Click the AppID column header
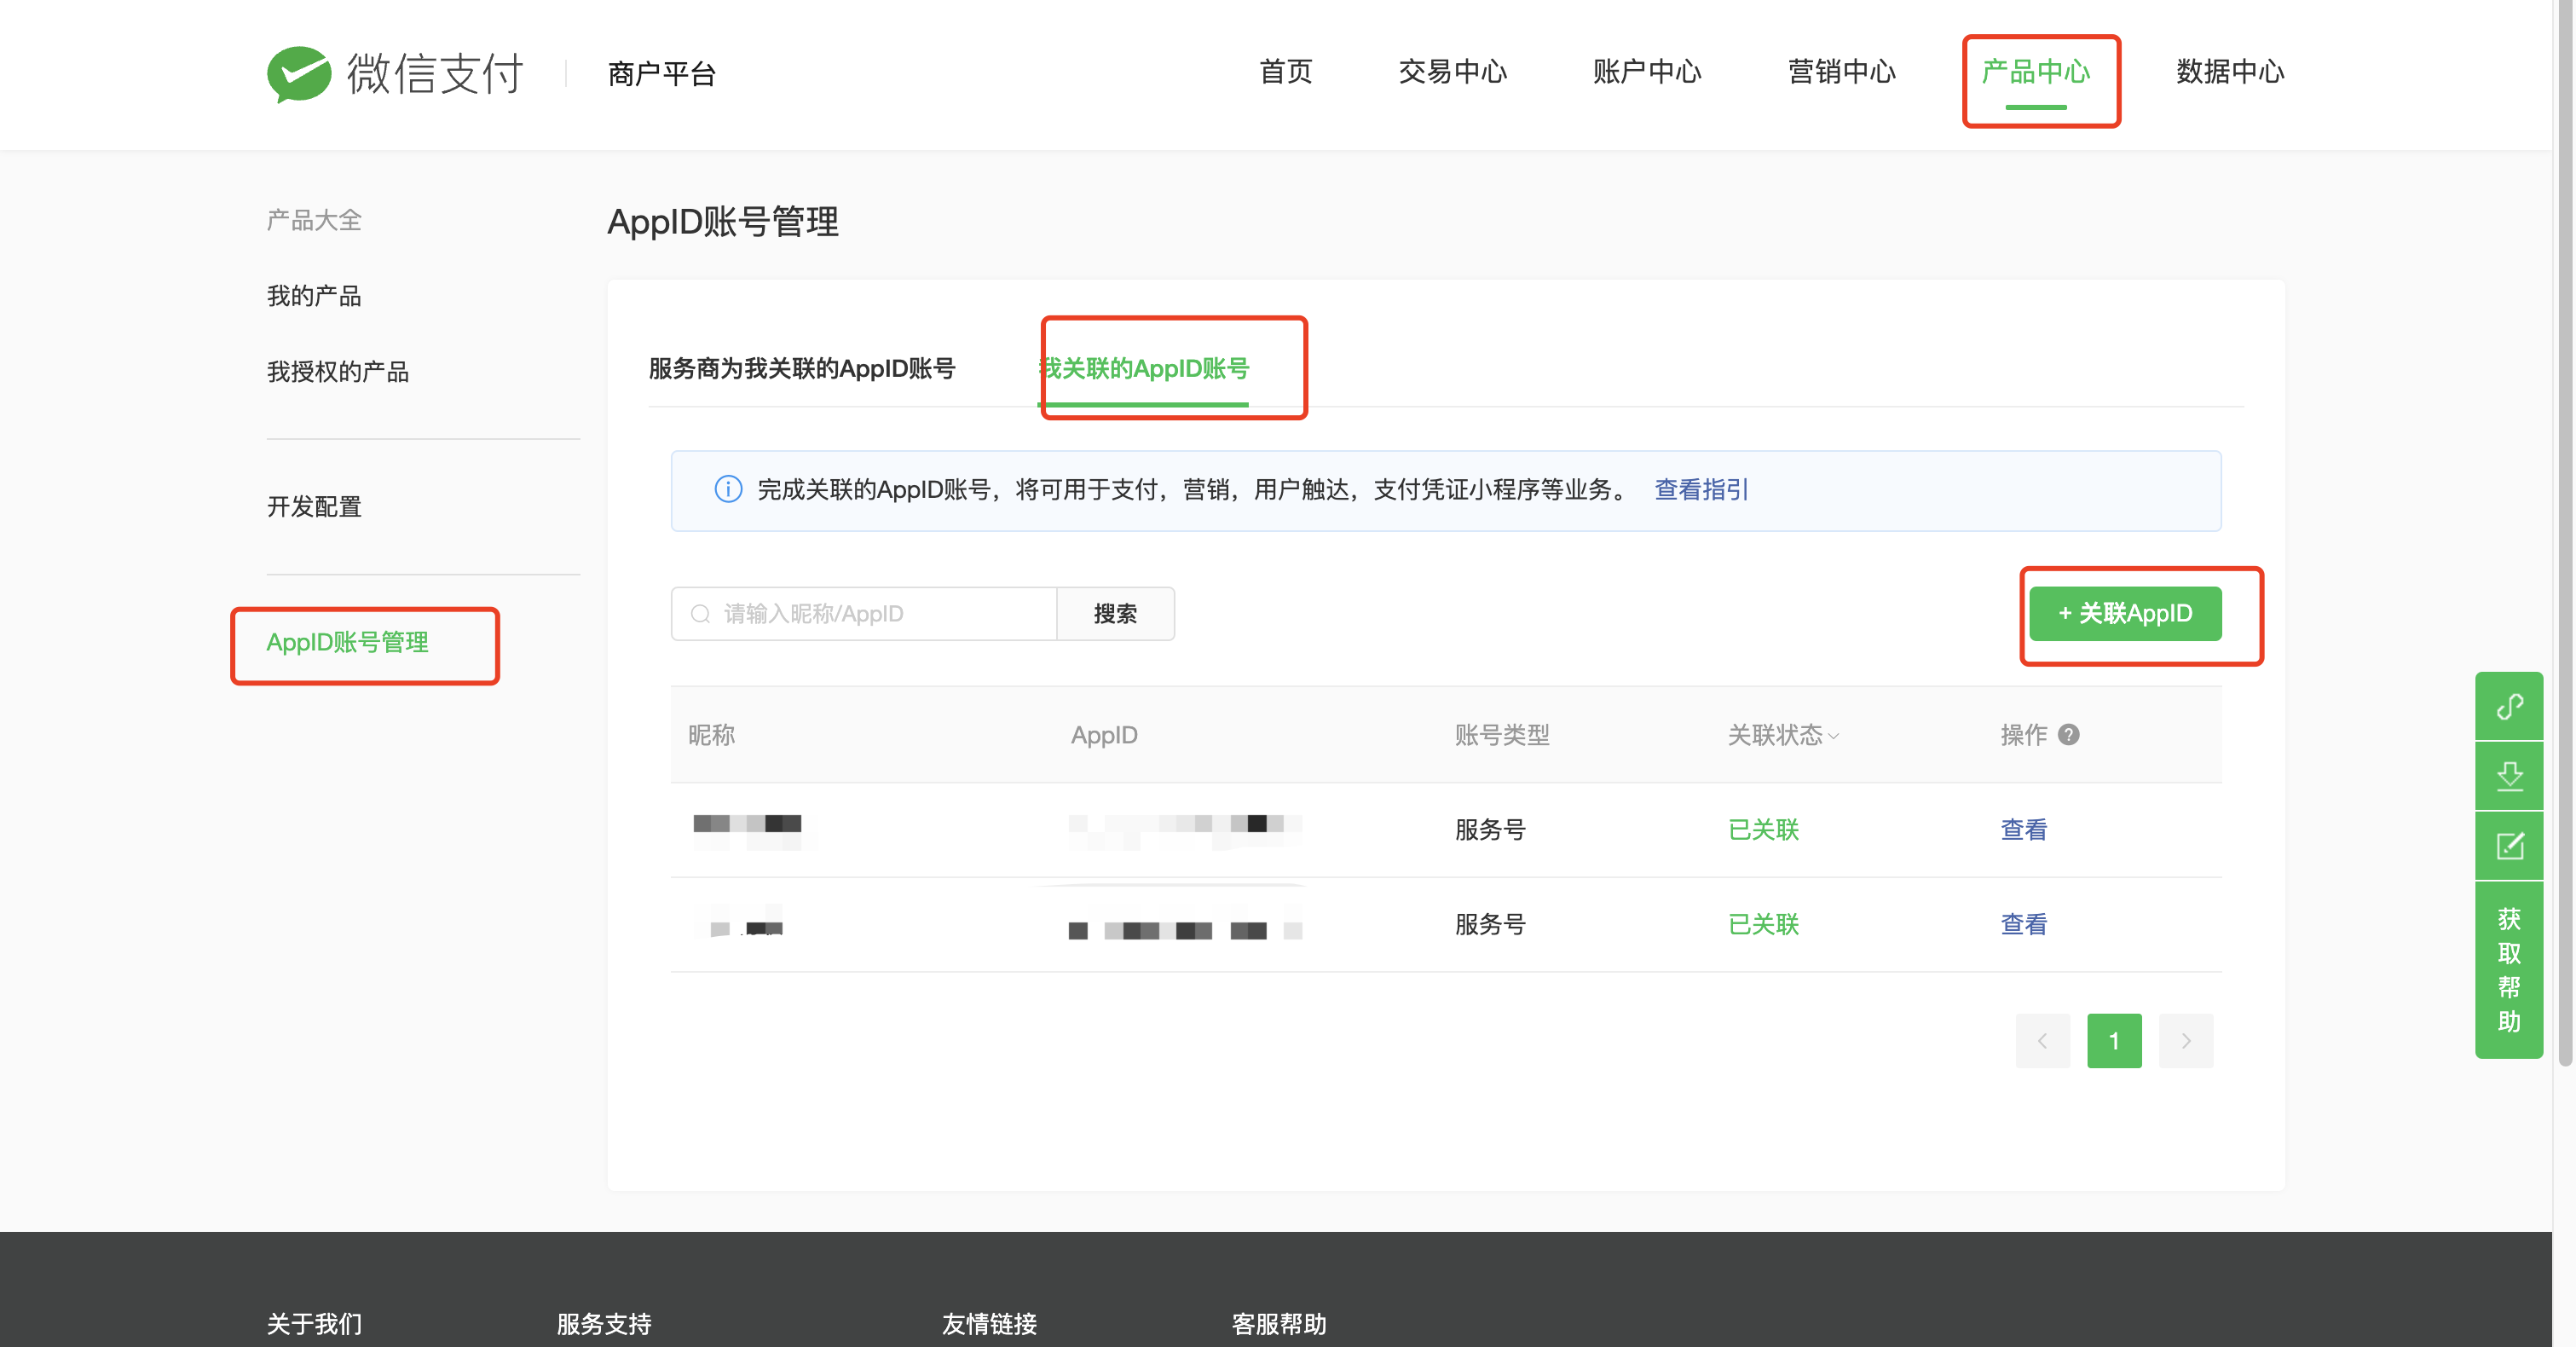Screen dimensions: 2576x1347 [x=1104, y=735]
